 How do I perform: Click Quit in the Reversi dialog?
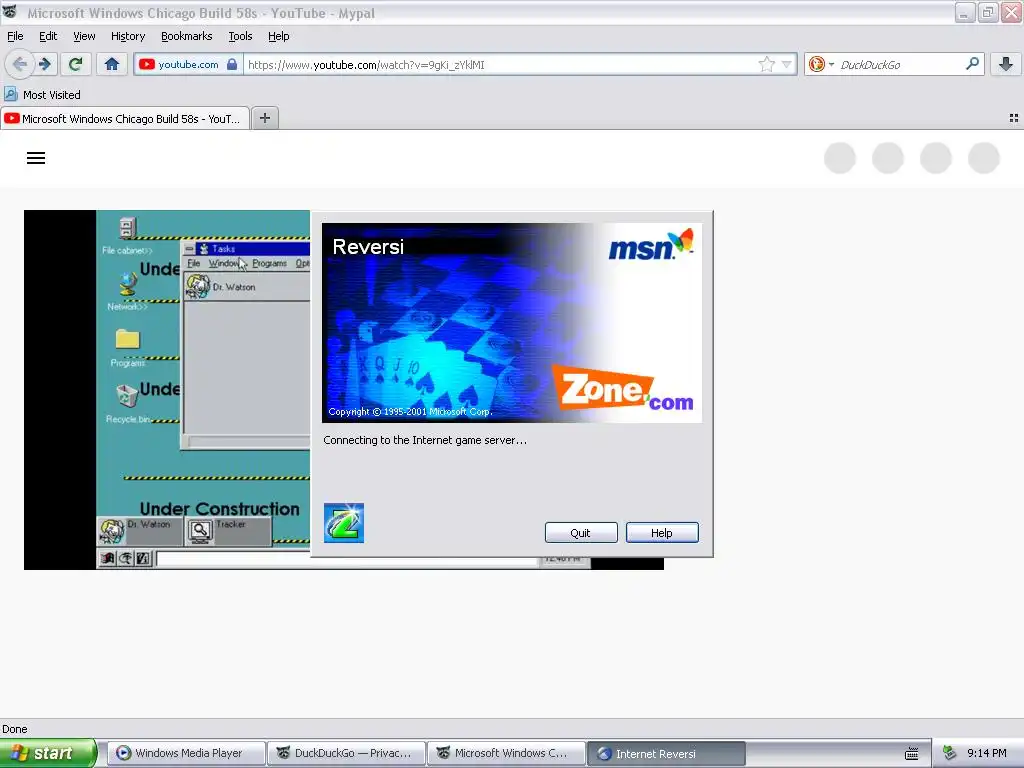pos(581,533)
